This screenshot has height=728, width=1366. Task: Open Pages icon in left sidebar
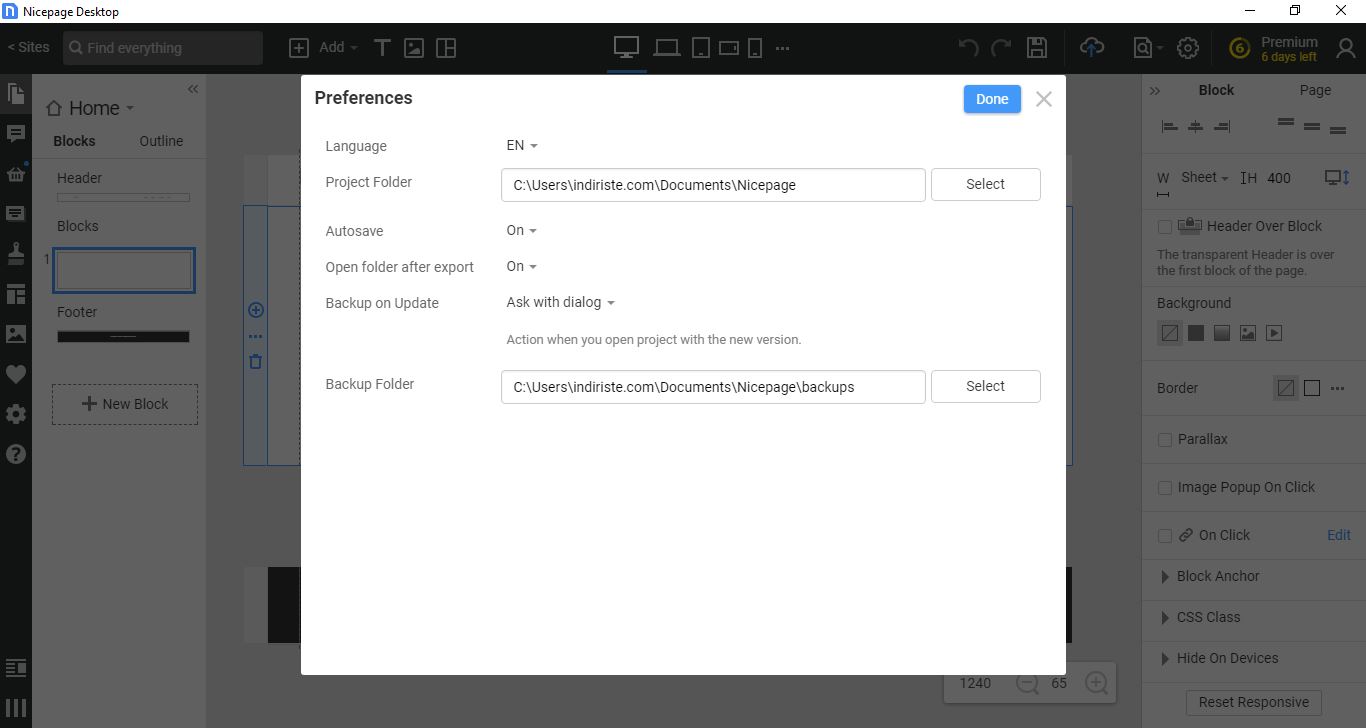point(16,93)
